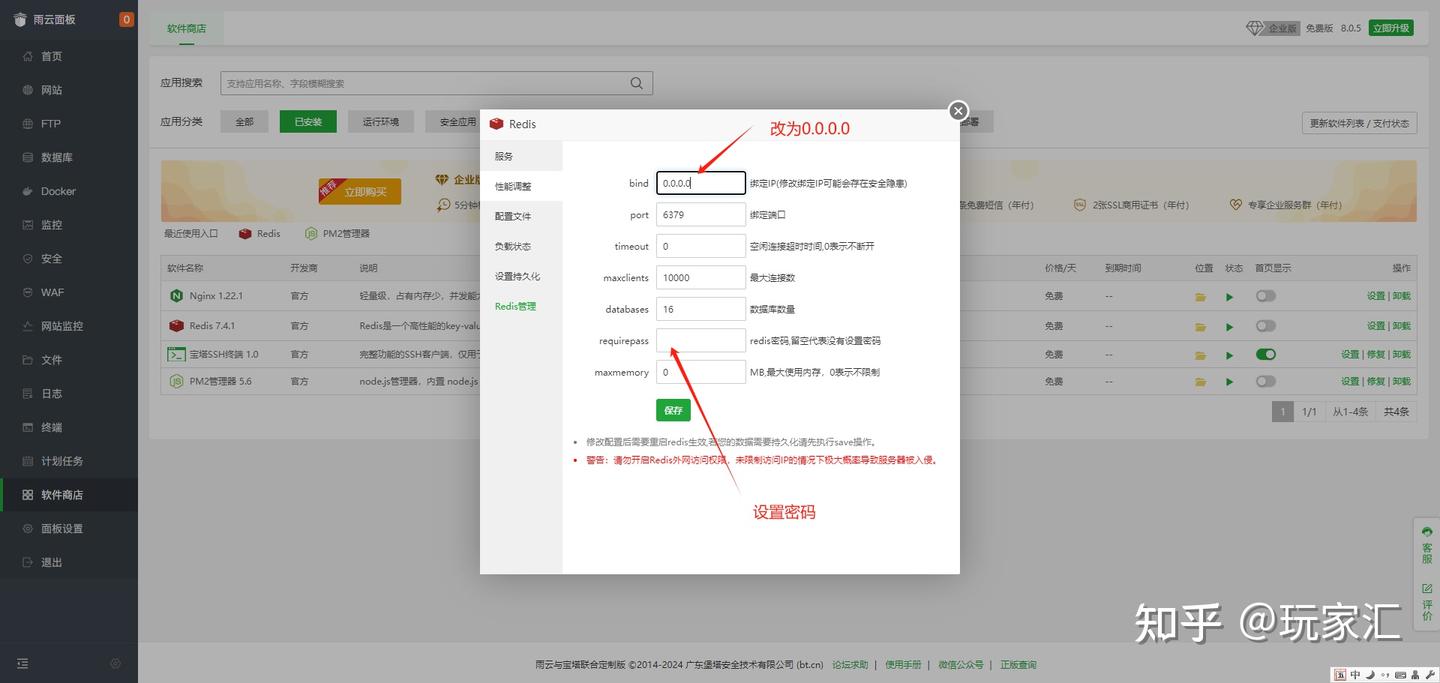Click page 1 in the pagination
The width and height of the screenshot is (1440, 683).
tap(1282, 412)
